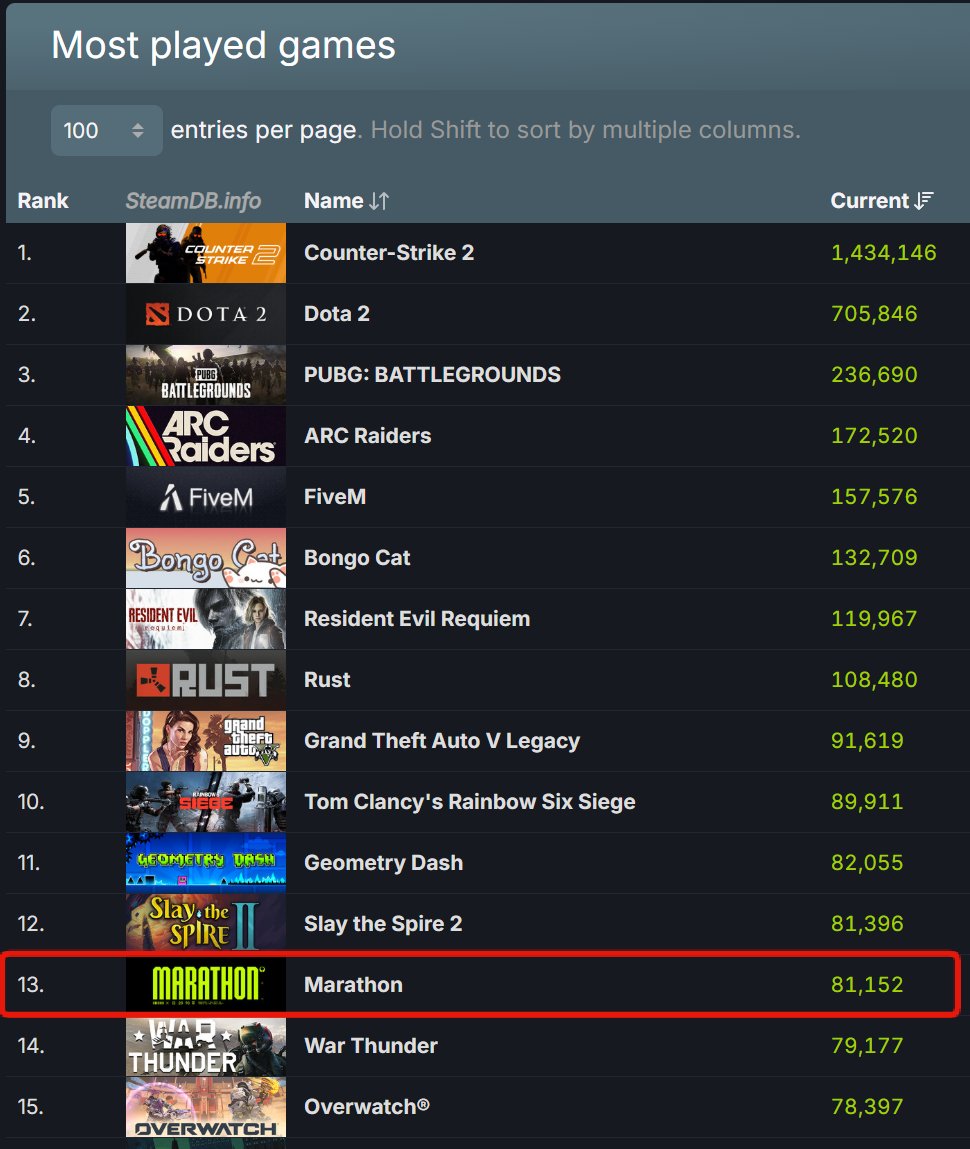Open the PUBG Battlegrounds thumbnail
The width and height of the screenshot is (970, 1149).
pos(206,374)
